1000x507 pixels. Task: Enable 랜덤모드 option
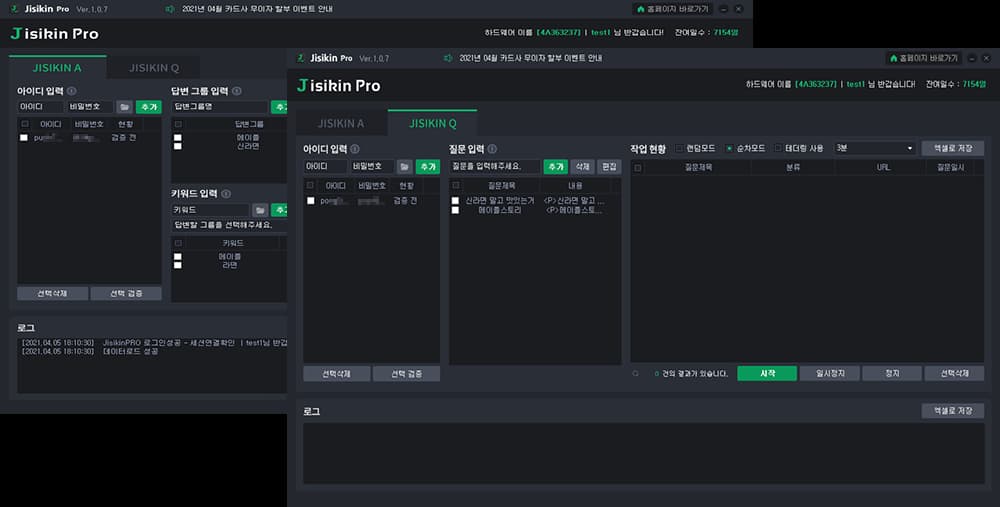click(680, 149)
